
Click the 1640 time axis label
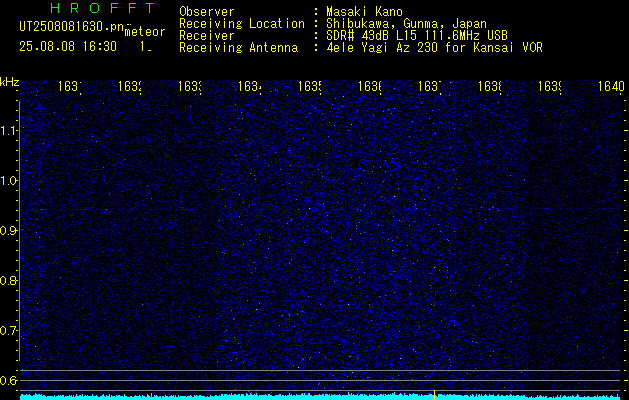pos(611,86)
